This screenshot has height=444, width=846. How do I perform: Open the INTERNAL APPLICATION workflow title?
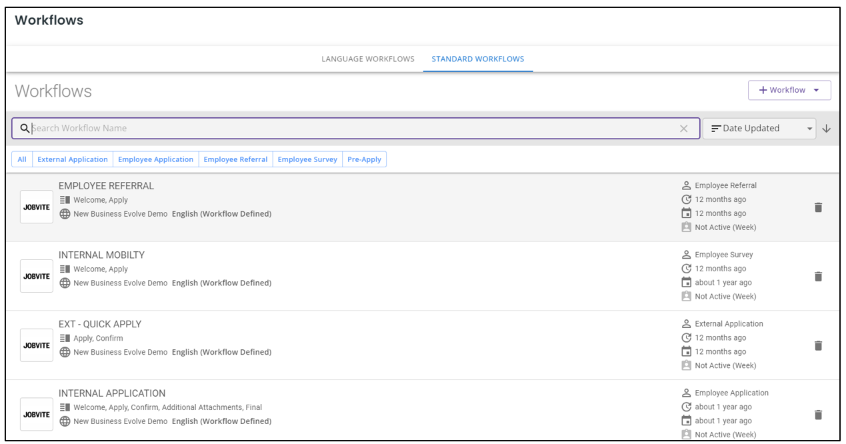(x=112, y=393)
